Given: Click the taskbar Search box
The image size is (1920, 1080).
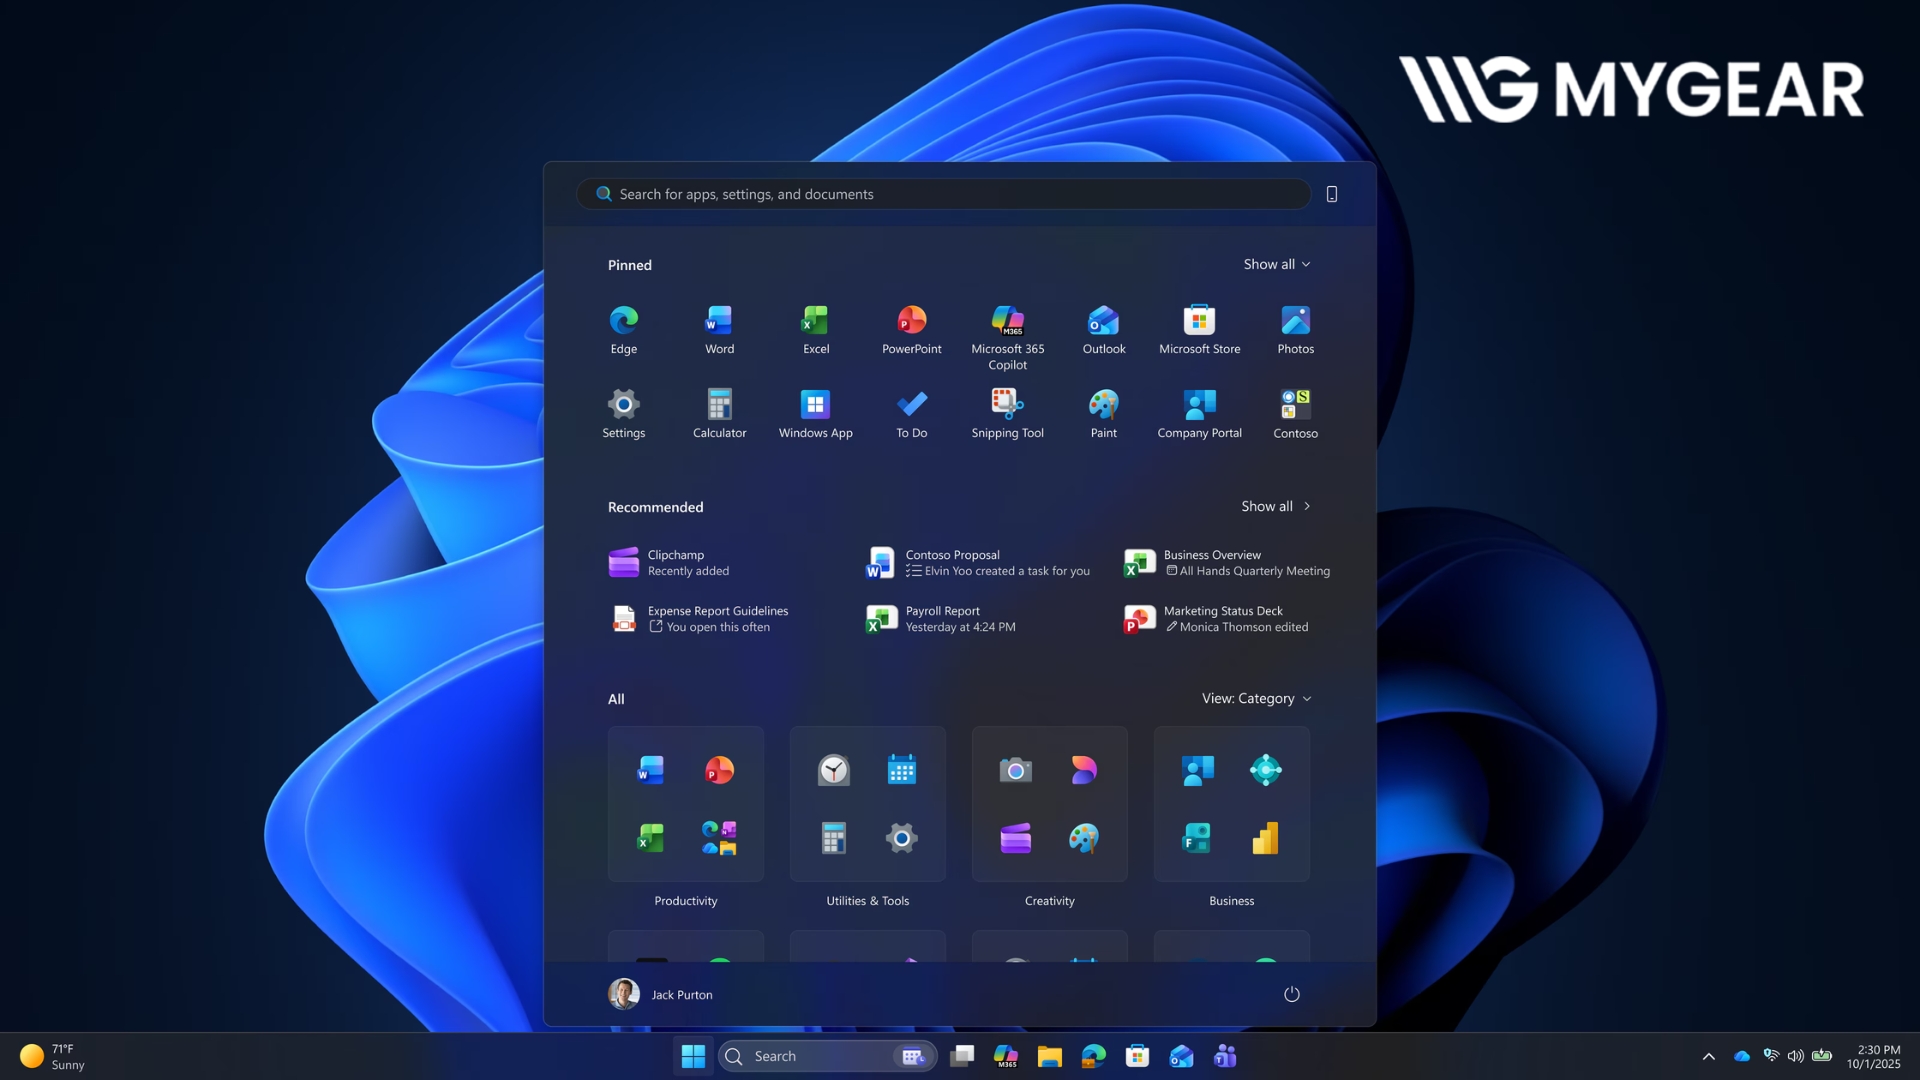Looking at the screenshot, I should pyautogui.click(x=827, y=1056).
